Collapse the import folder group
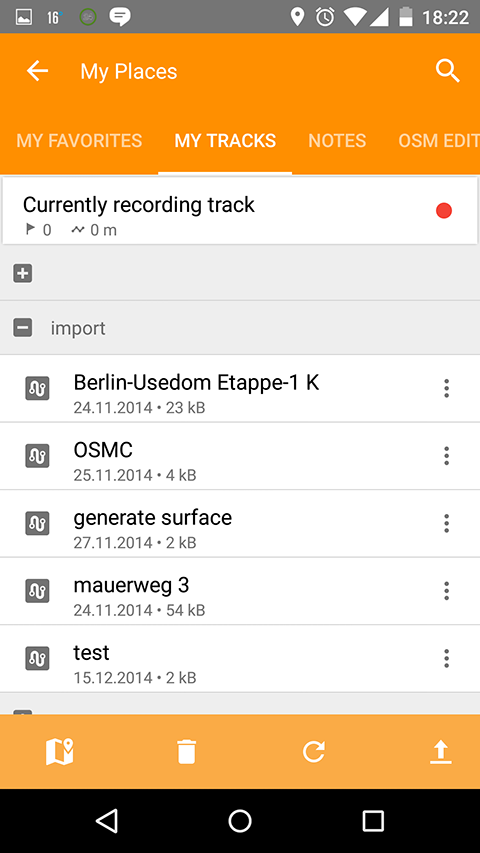The width and height of the screenshot is (480, 853). (x=23, y=328)
